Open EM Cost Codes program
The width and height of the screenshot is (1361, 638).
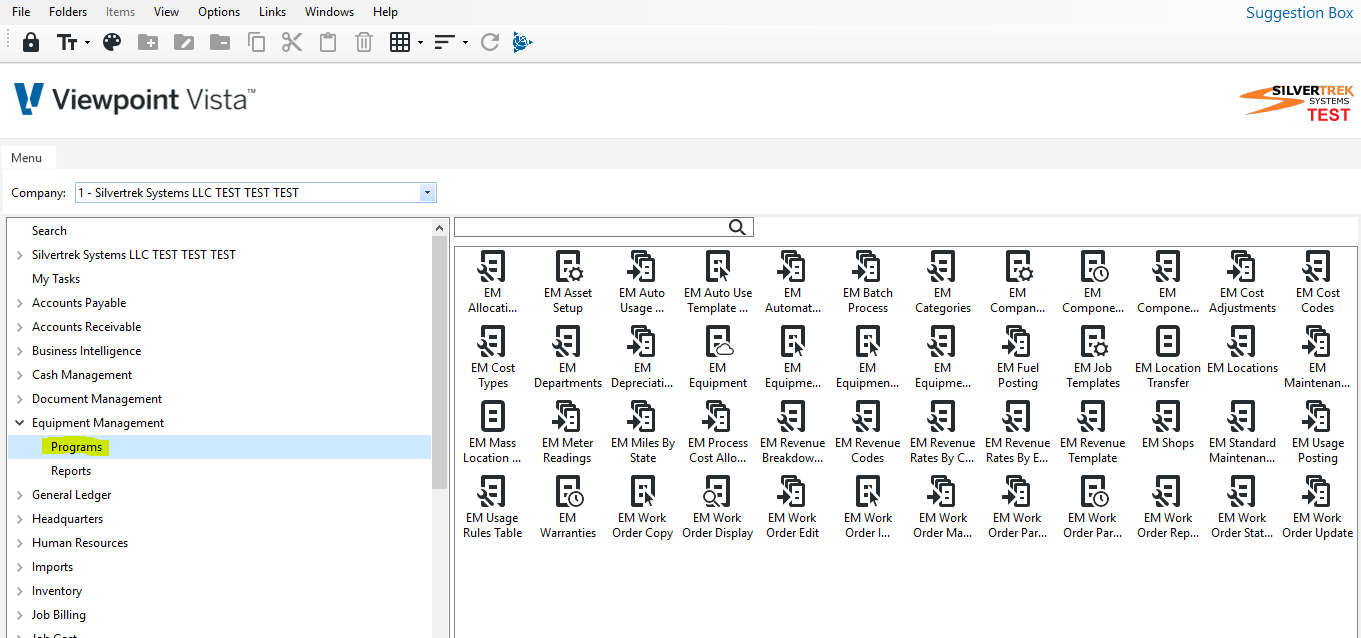point(1318,282)
